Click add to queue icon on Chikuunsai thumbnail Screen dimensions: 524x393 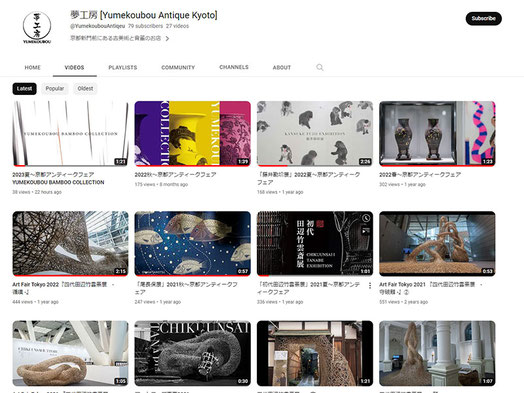[366, 231]
